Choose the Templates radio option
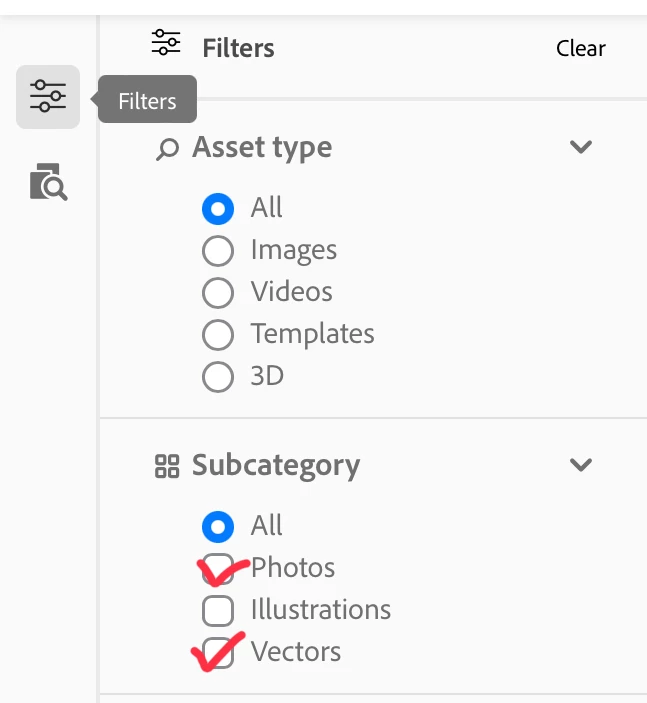The image size is (647, 703). tap(218, 335)
